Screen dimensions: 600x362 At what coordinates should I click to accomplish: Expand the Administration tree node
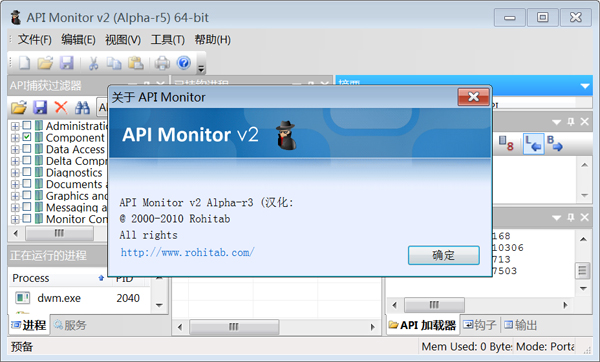15,126
